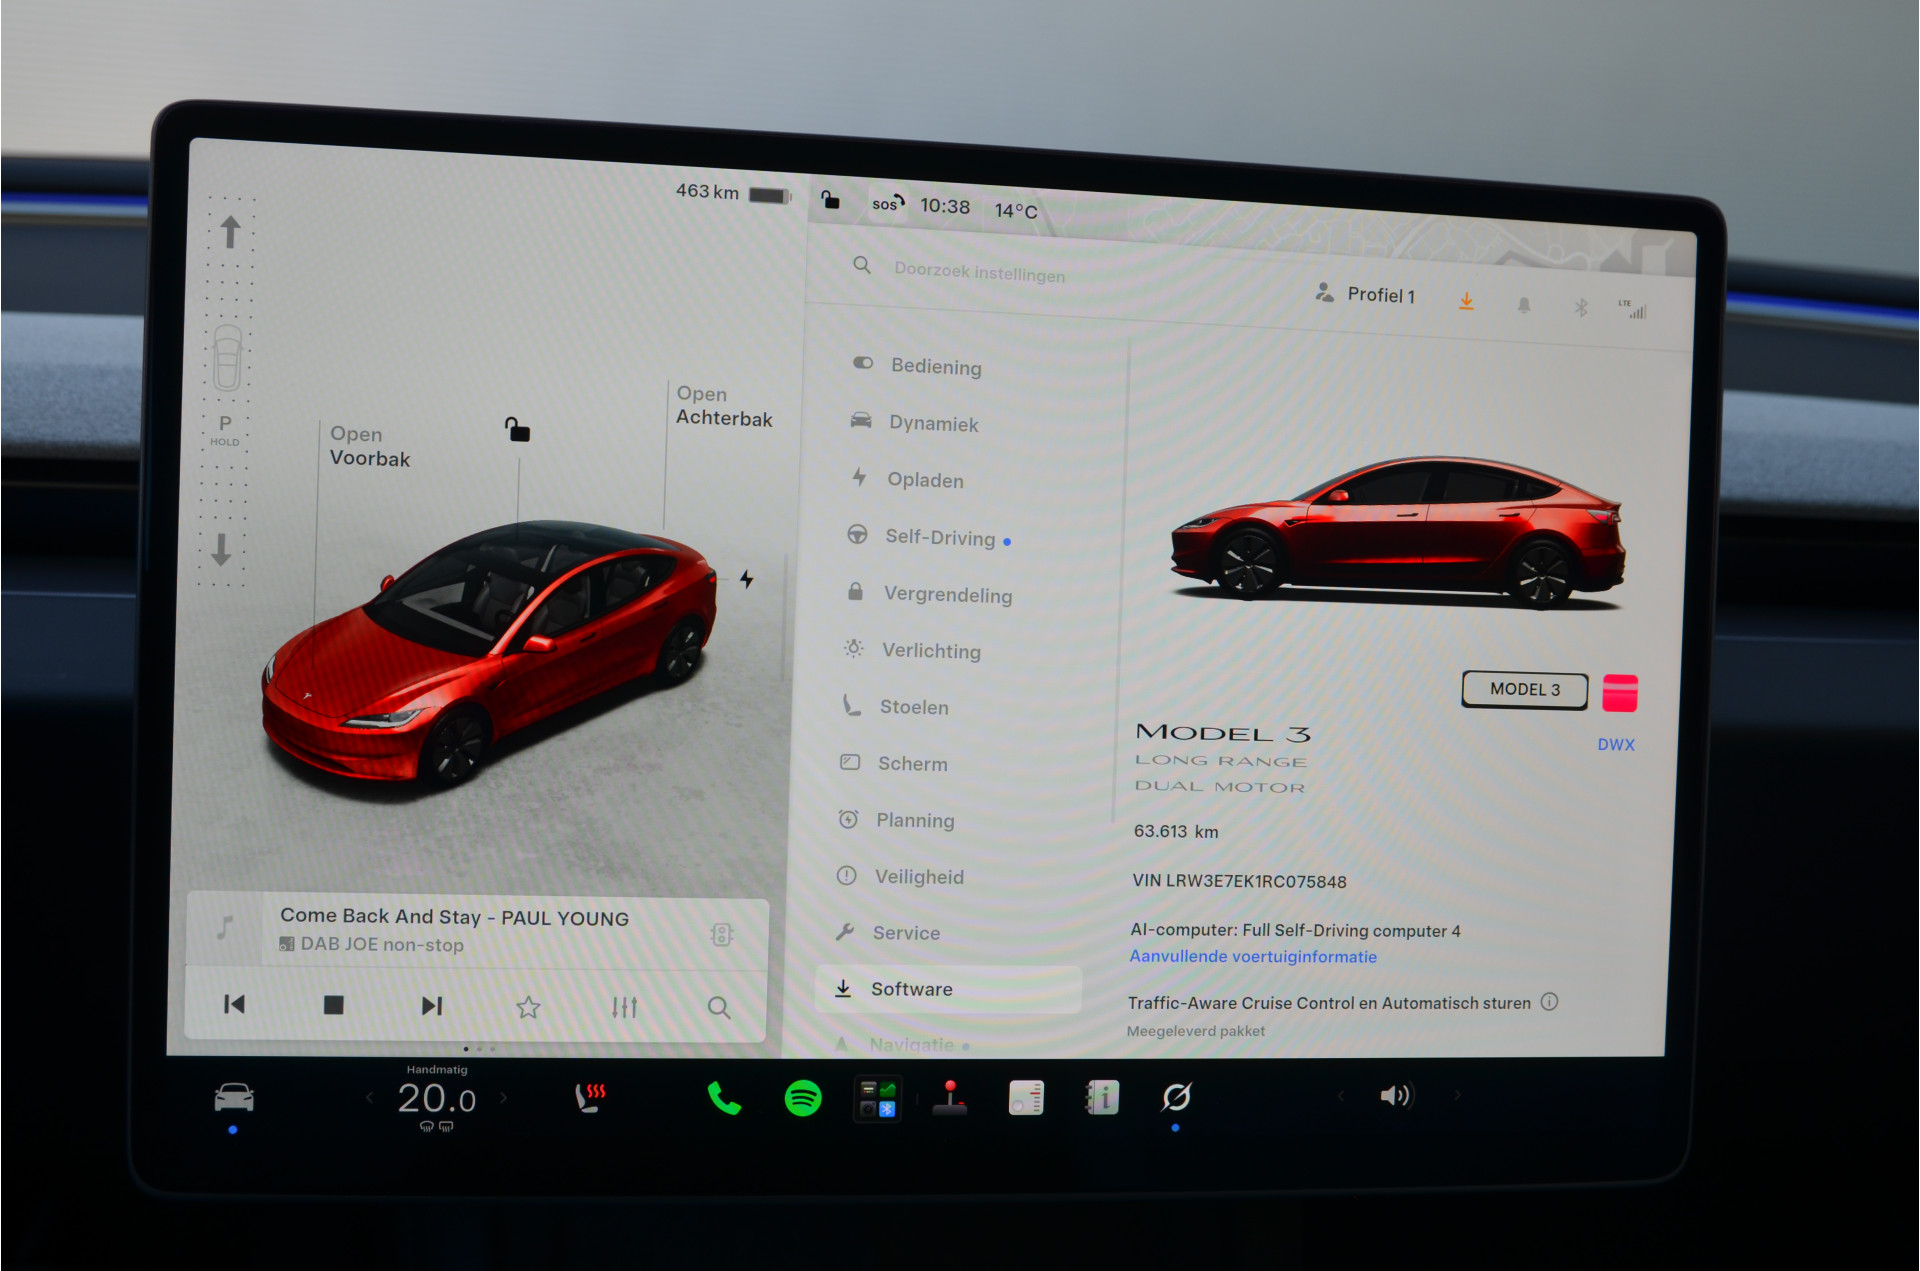This screenshot has width=1920, height=1271.
Task: Open the arcade joystick app
Action: point(949,1098)
